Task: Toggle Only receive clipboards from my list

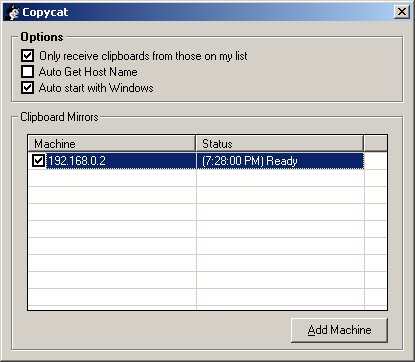Action: [x=27, y=55]
